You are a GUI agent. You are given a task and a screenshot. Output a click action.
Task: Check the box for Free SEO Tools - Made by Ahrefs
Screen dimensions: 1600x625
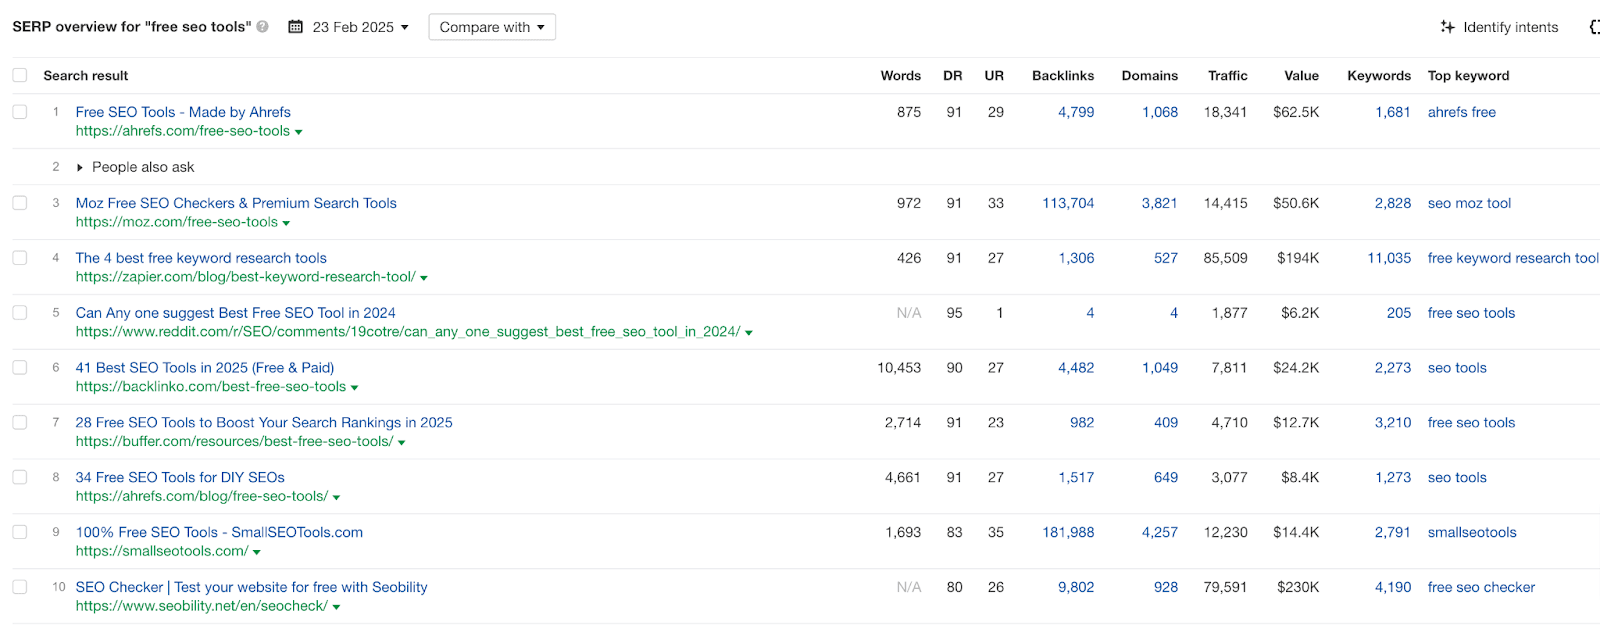click(20, 112)
